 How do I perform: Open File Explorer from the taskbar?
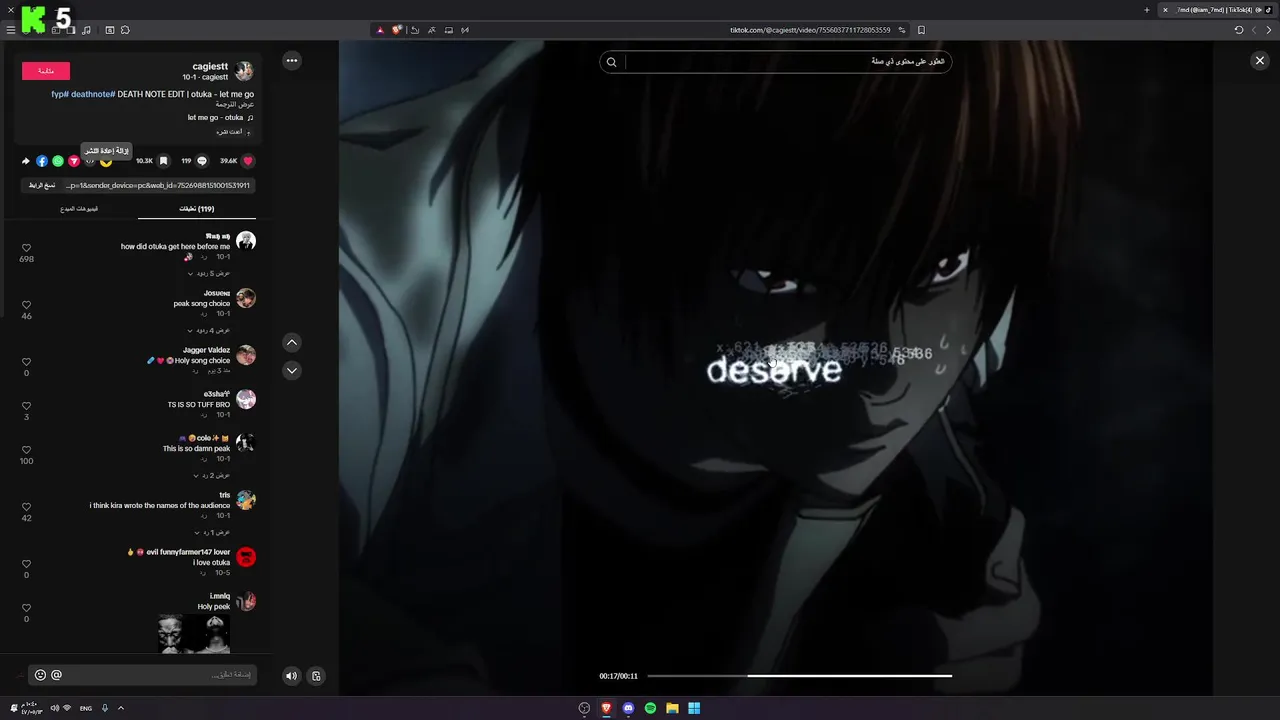[672, 708]
